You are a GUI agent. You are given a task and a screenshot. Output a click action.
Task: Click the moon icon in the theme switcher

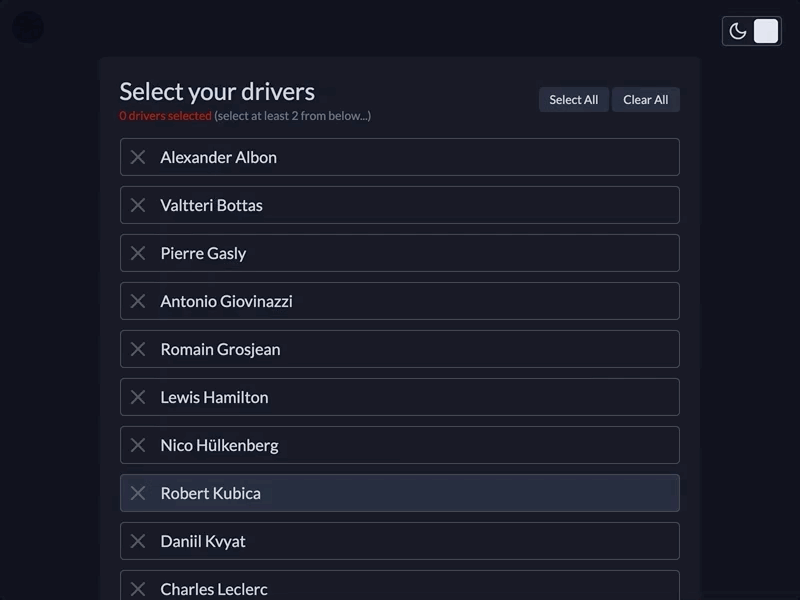737,31
